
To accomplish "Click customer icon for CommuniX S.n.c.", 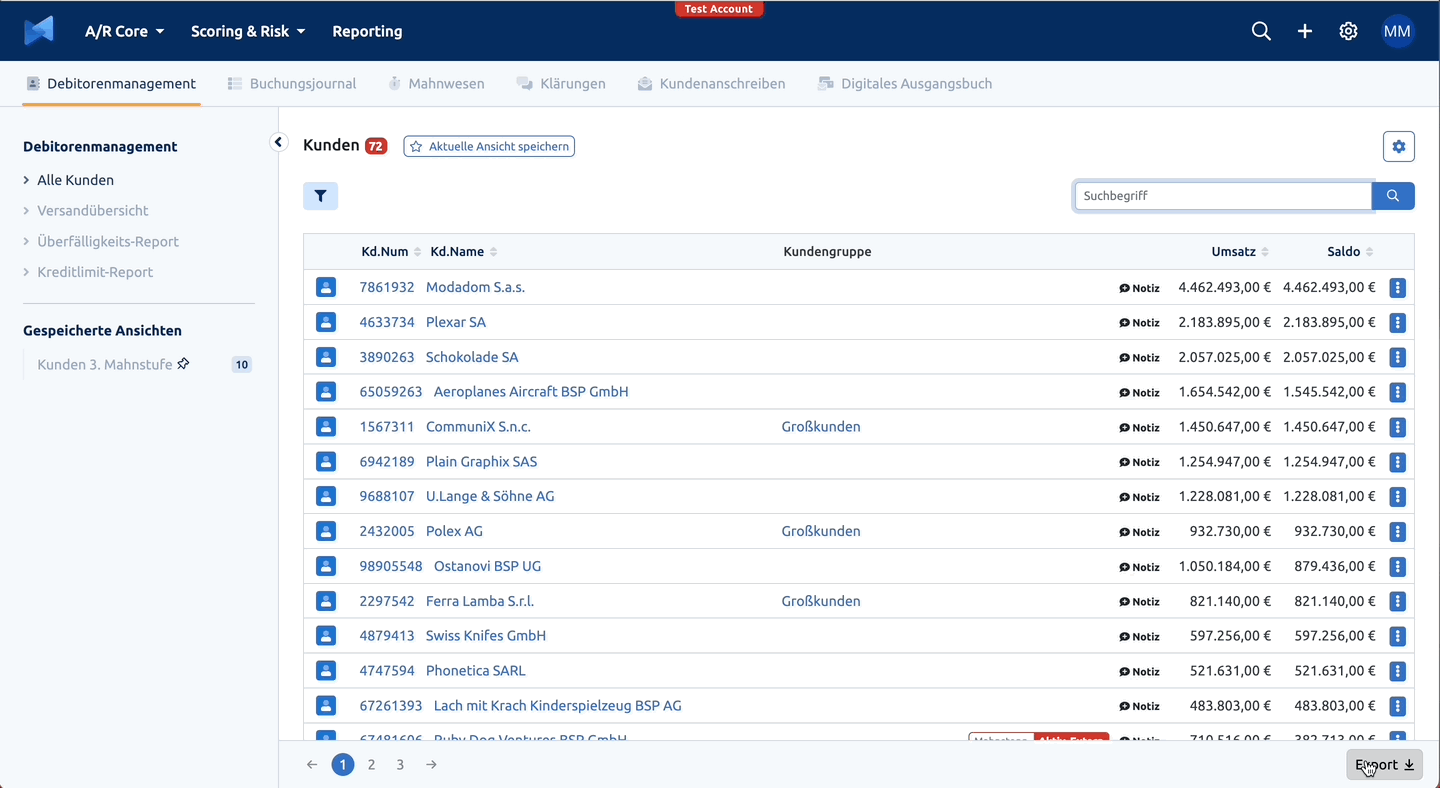I will (326, 427).
